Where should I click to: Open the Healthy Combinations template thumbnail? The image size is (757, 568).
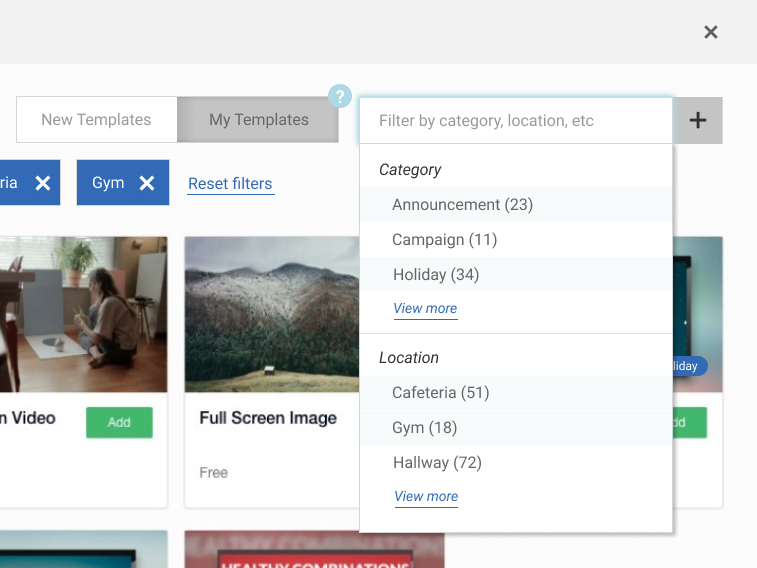pyautogui.click(x=314, y=549)
